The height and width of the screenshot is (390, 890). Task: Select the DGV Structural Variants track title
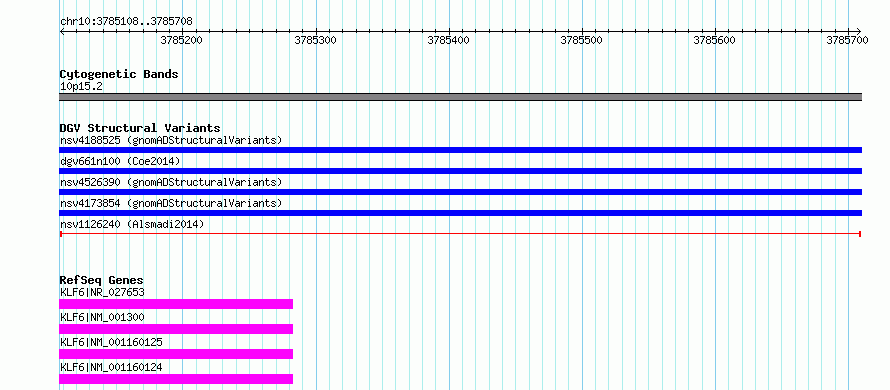click(140, 128)
